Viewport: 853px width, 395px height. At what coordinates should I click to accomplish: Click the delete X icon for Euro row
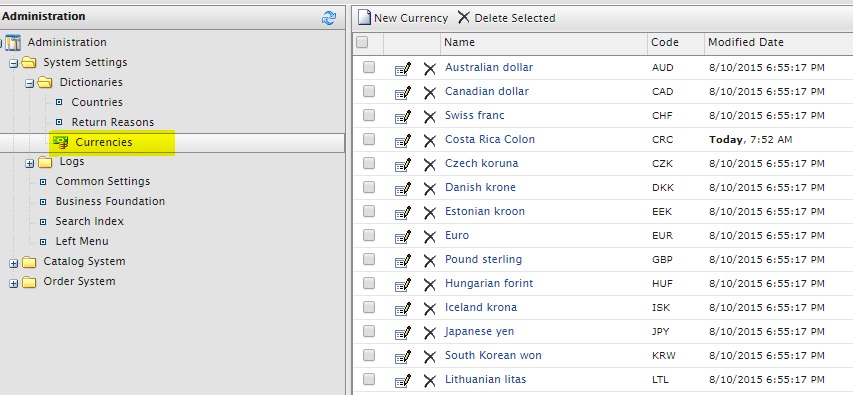coord(430,237)
